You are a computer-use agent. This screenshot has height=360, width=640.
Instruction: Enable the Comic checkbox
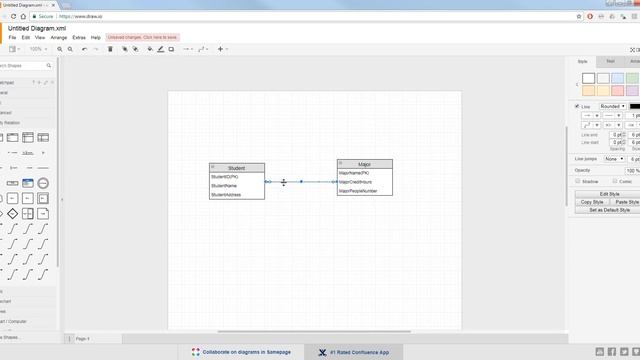click(x=615, y=181)
